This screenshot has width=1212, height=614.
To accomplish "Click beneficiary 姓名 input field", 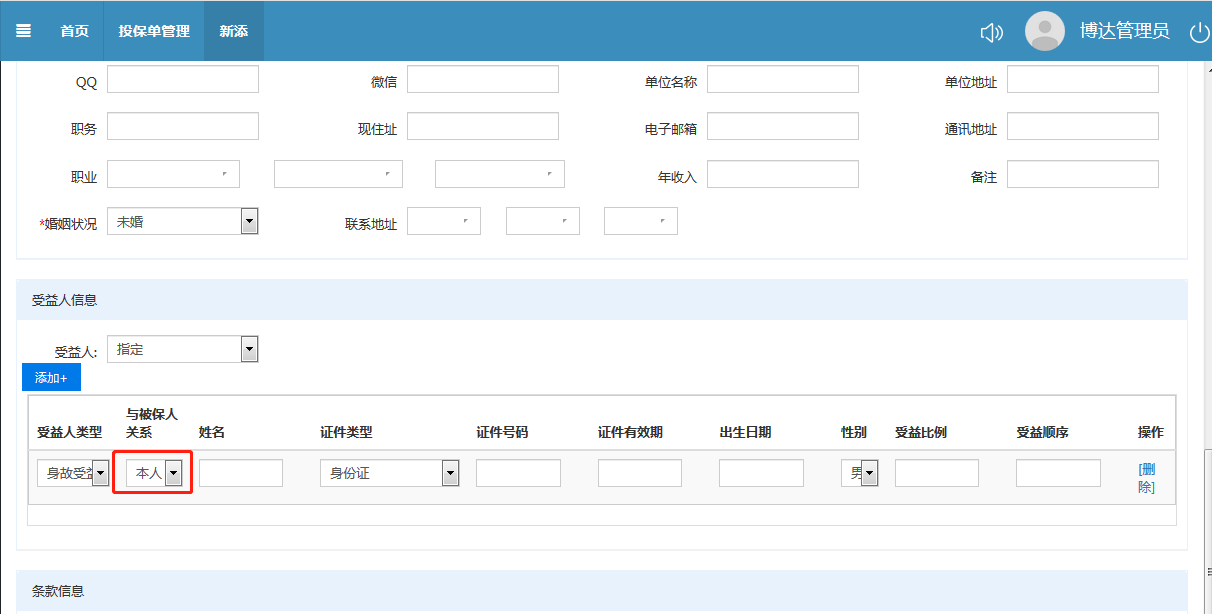I will 241,473.
